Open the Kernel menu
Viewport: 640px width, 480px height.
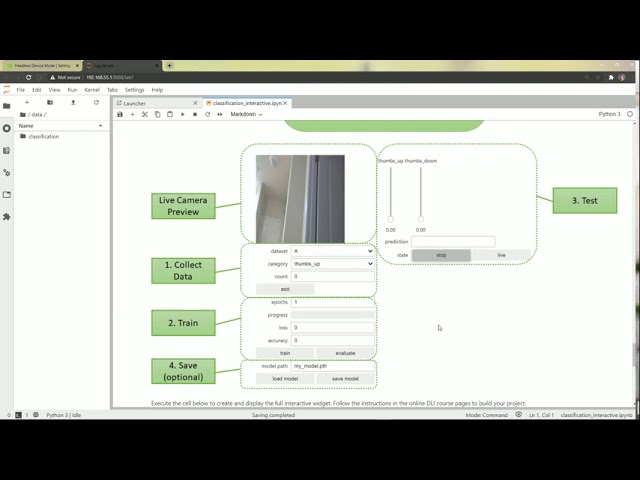(x=92, y=90)
